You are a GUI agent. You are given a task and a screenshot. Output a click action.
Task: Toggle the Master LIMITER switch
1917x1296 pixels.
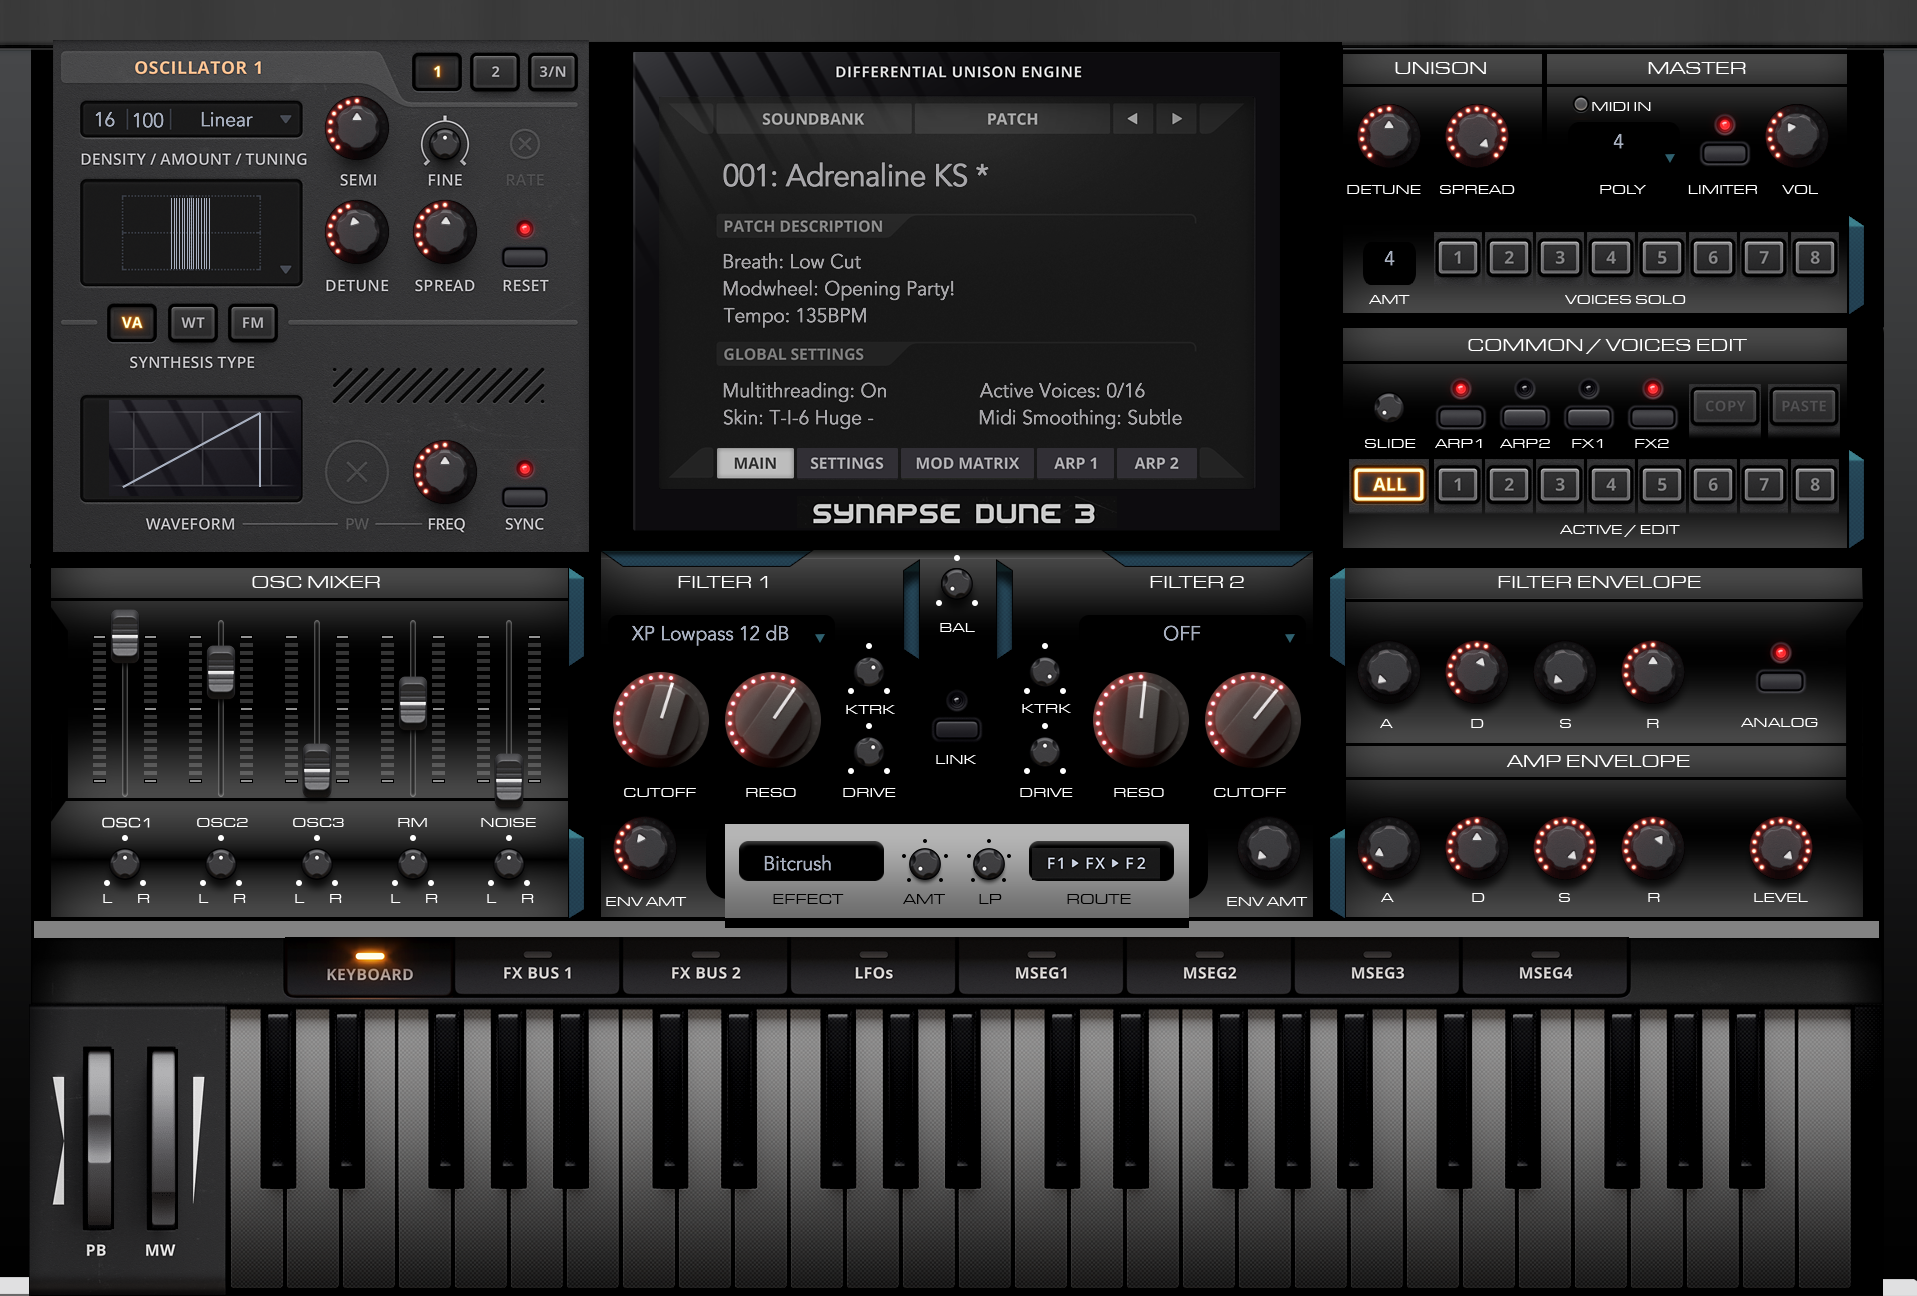click(1724, 153)
